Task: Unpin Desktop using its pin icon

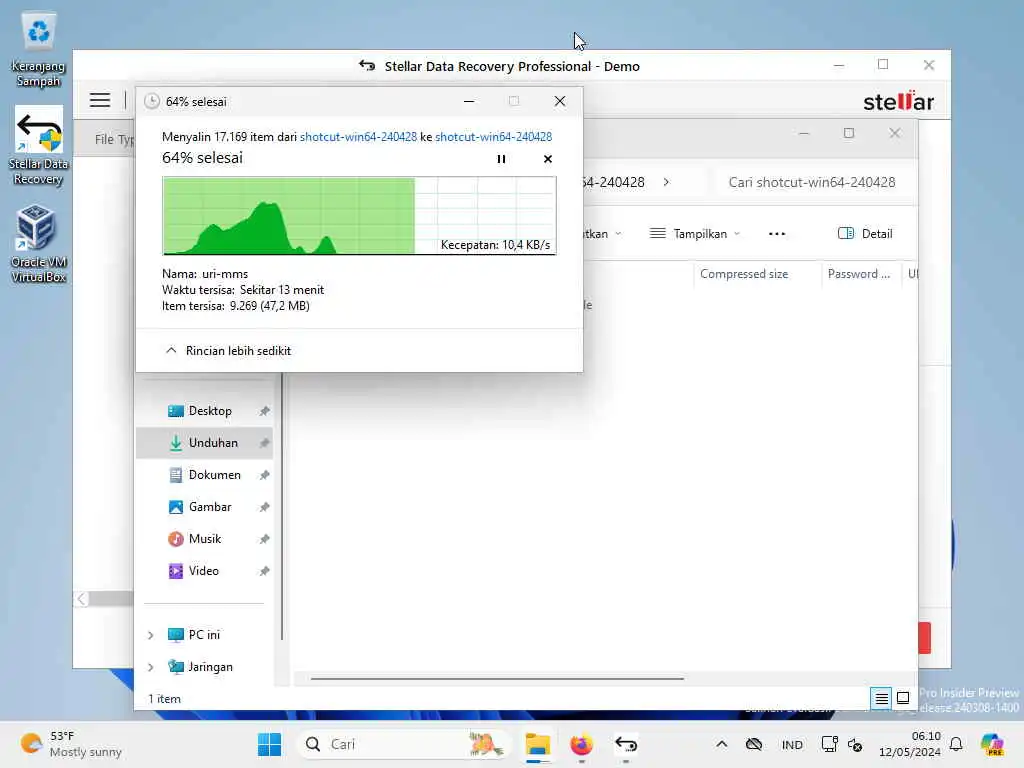Action: [264, 411]
